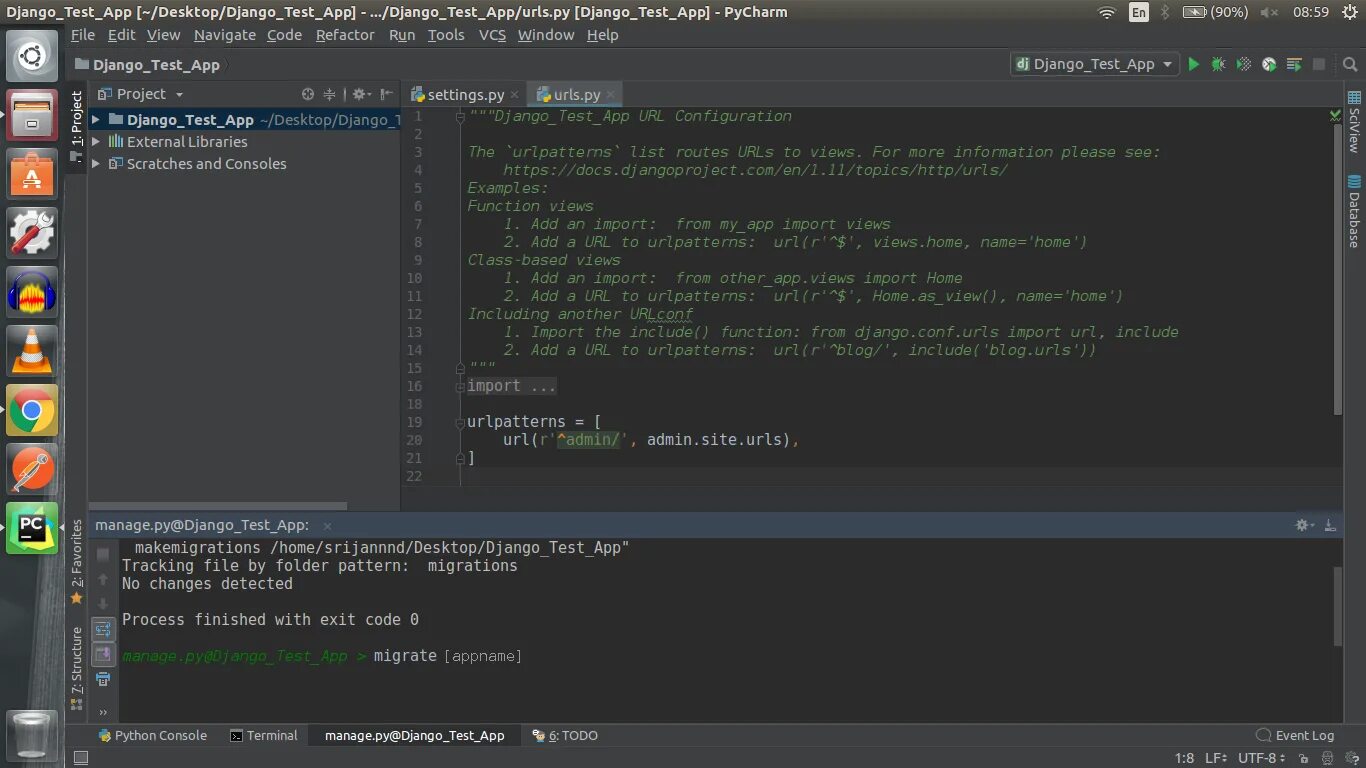Click the profile run icon

(1269, 64)
